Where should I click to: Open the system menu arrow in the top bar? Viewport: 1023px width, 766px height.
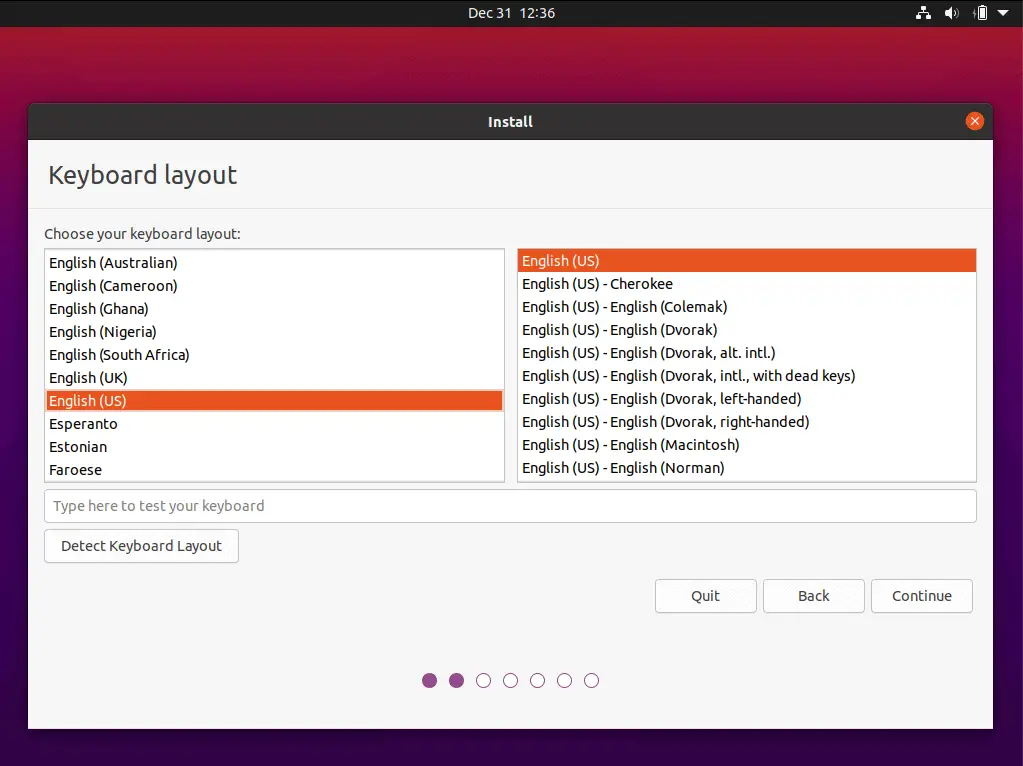1003,13
